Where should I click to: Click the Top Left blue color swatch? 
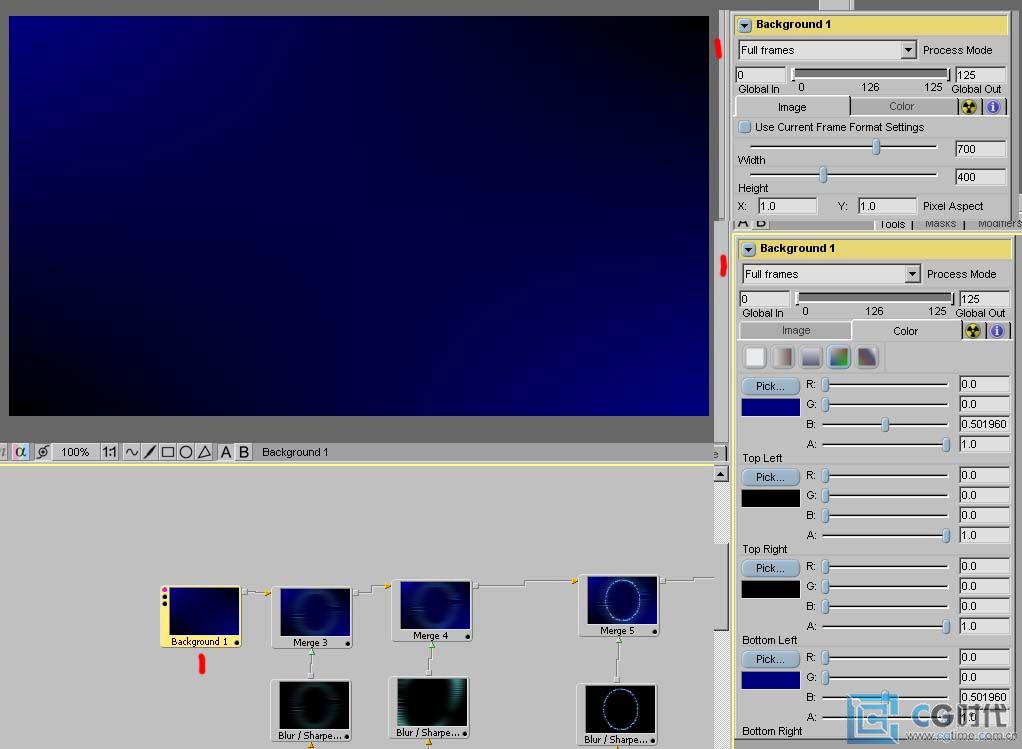770,407
